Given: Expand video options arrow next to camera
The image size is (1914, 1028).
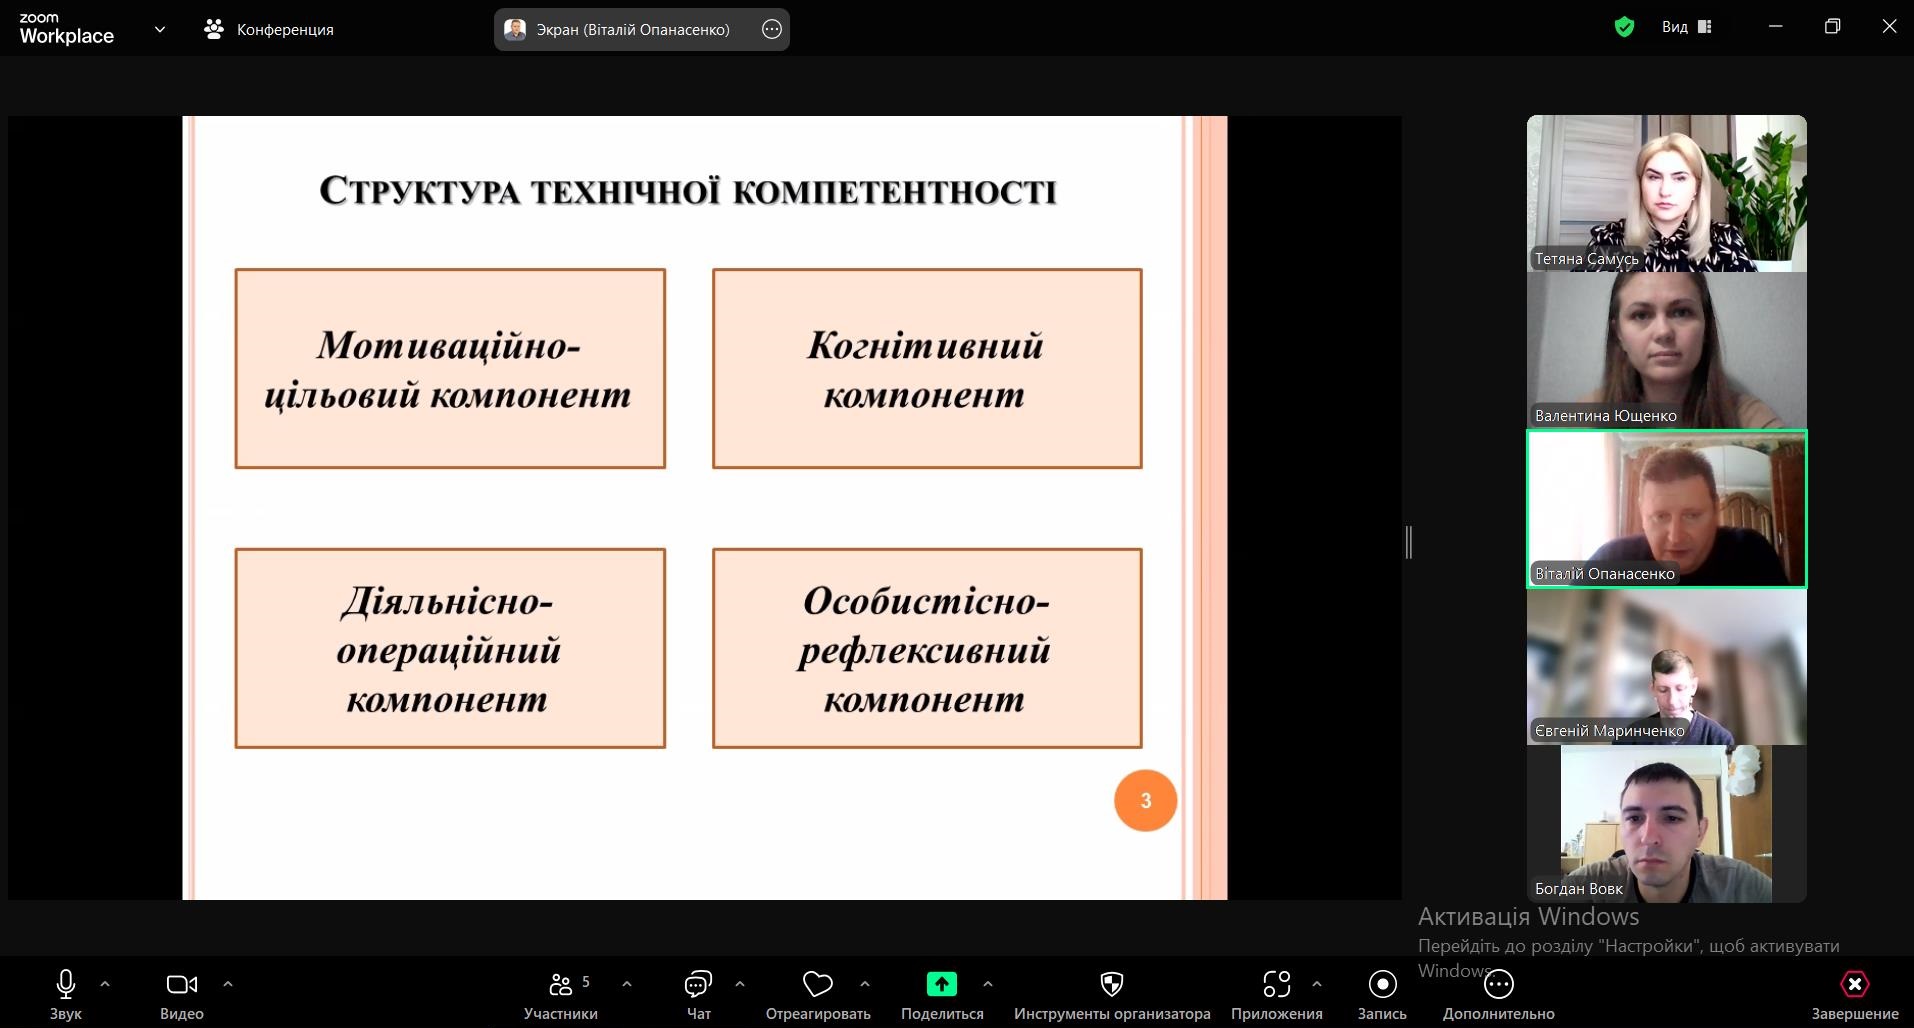Looking at the screenshot, I should tap(228, 984).
